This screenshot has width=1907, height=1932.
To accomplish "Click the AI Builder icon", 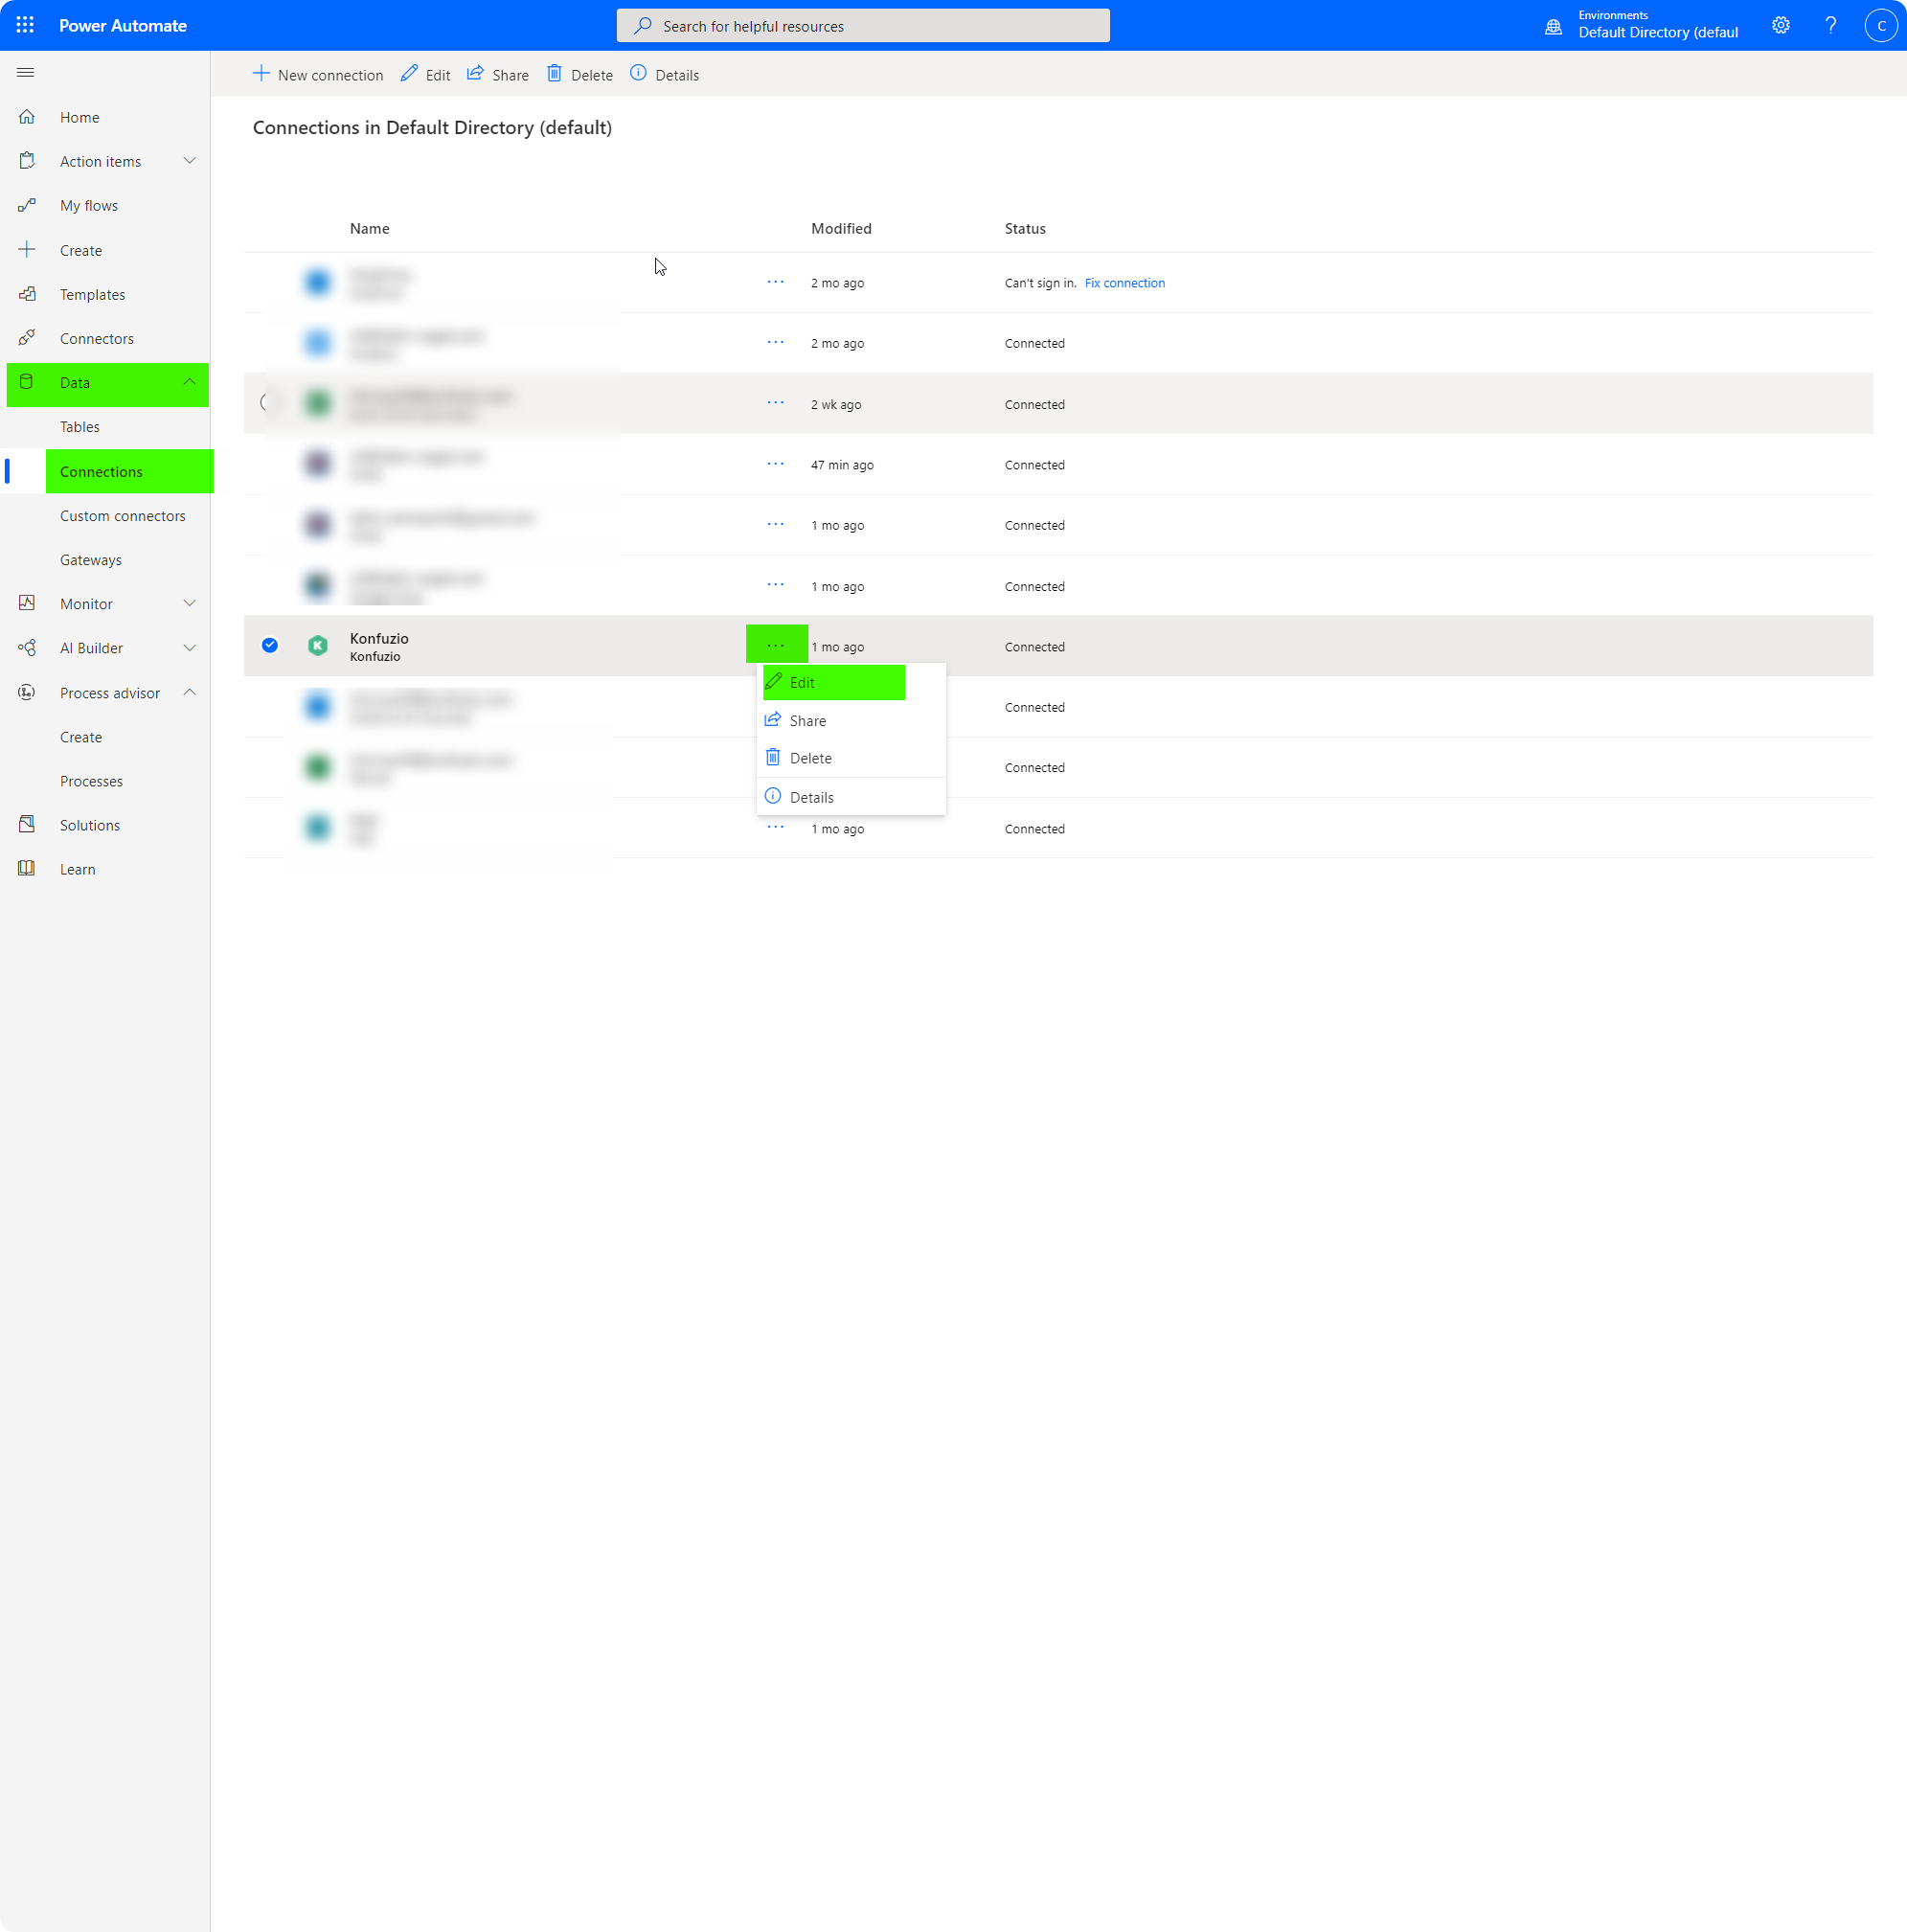I will point(27,648).
